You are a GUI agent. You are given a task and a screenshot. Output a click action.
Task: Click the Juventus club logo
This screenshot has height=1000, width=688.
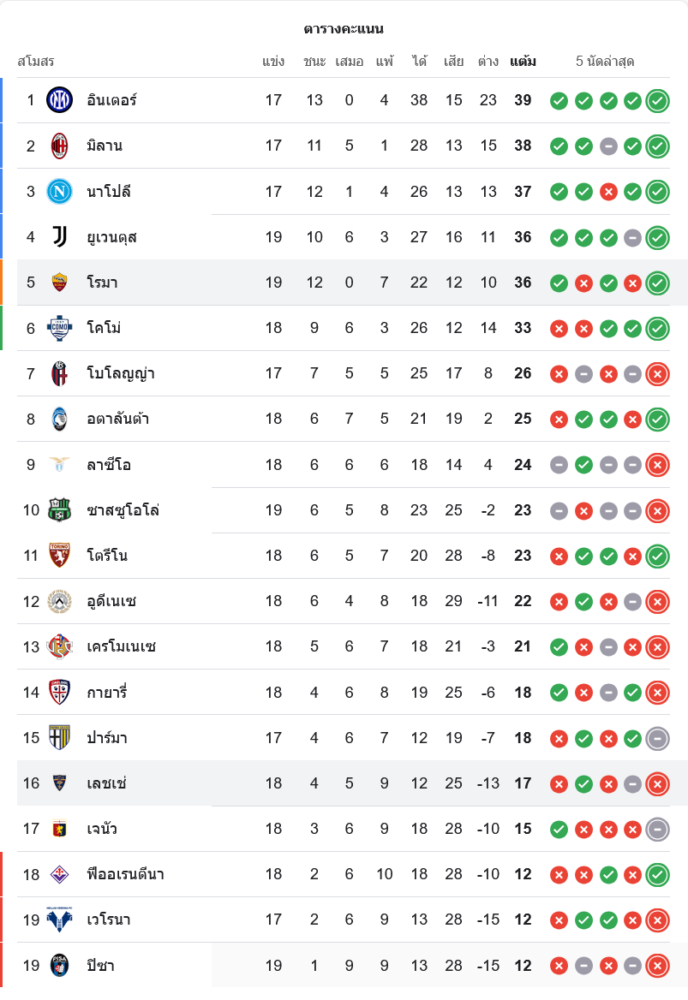coord(60,237)
